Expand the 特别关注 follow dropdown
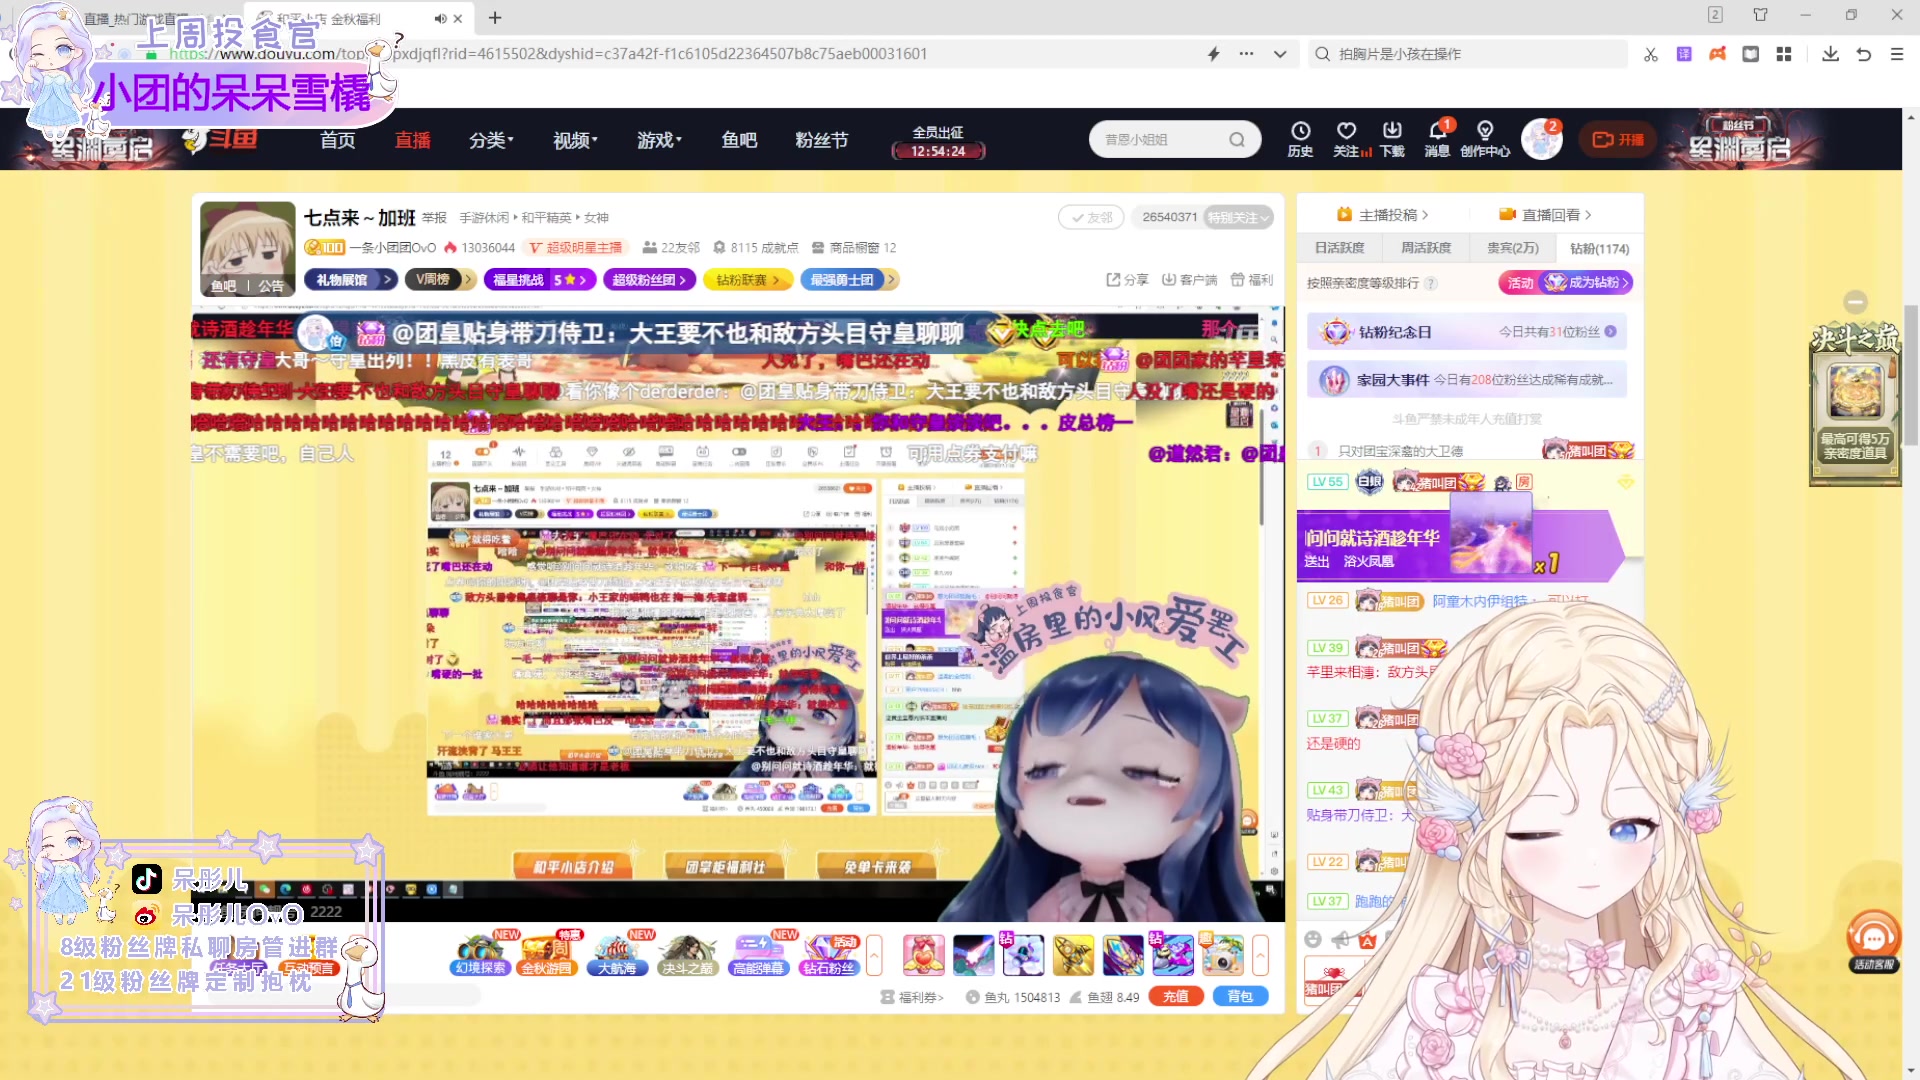 [1239, 217]
